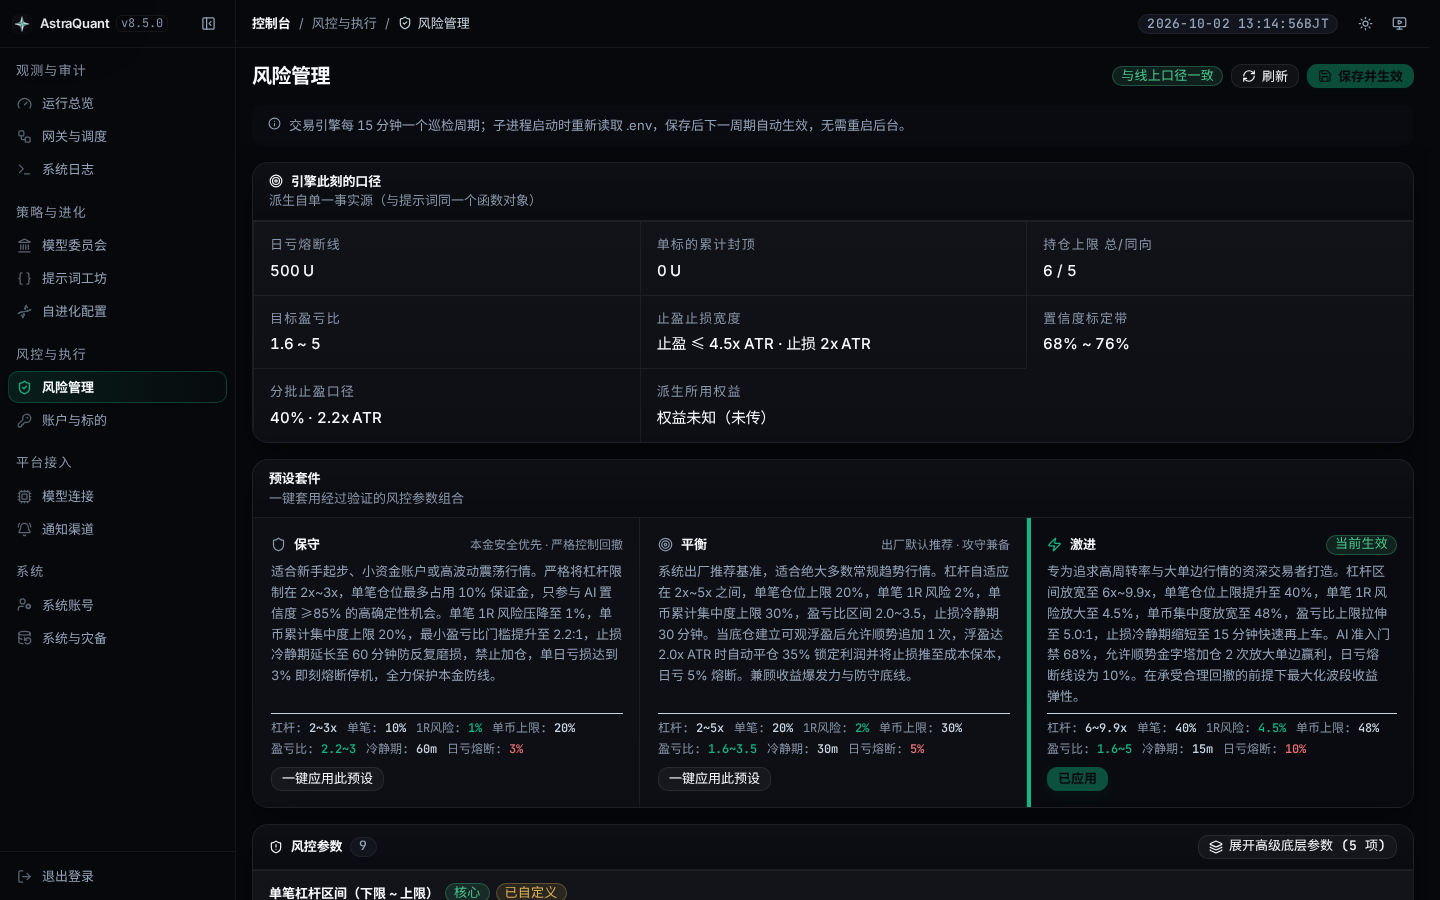The image size is (1440, 900).
Task: Click the braces icon beside 提示词工坊
Action: (25, 278)
